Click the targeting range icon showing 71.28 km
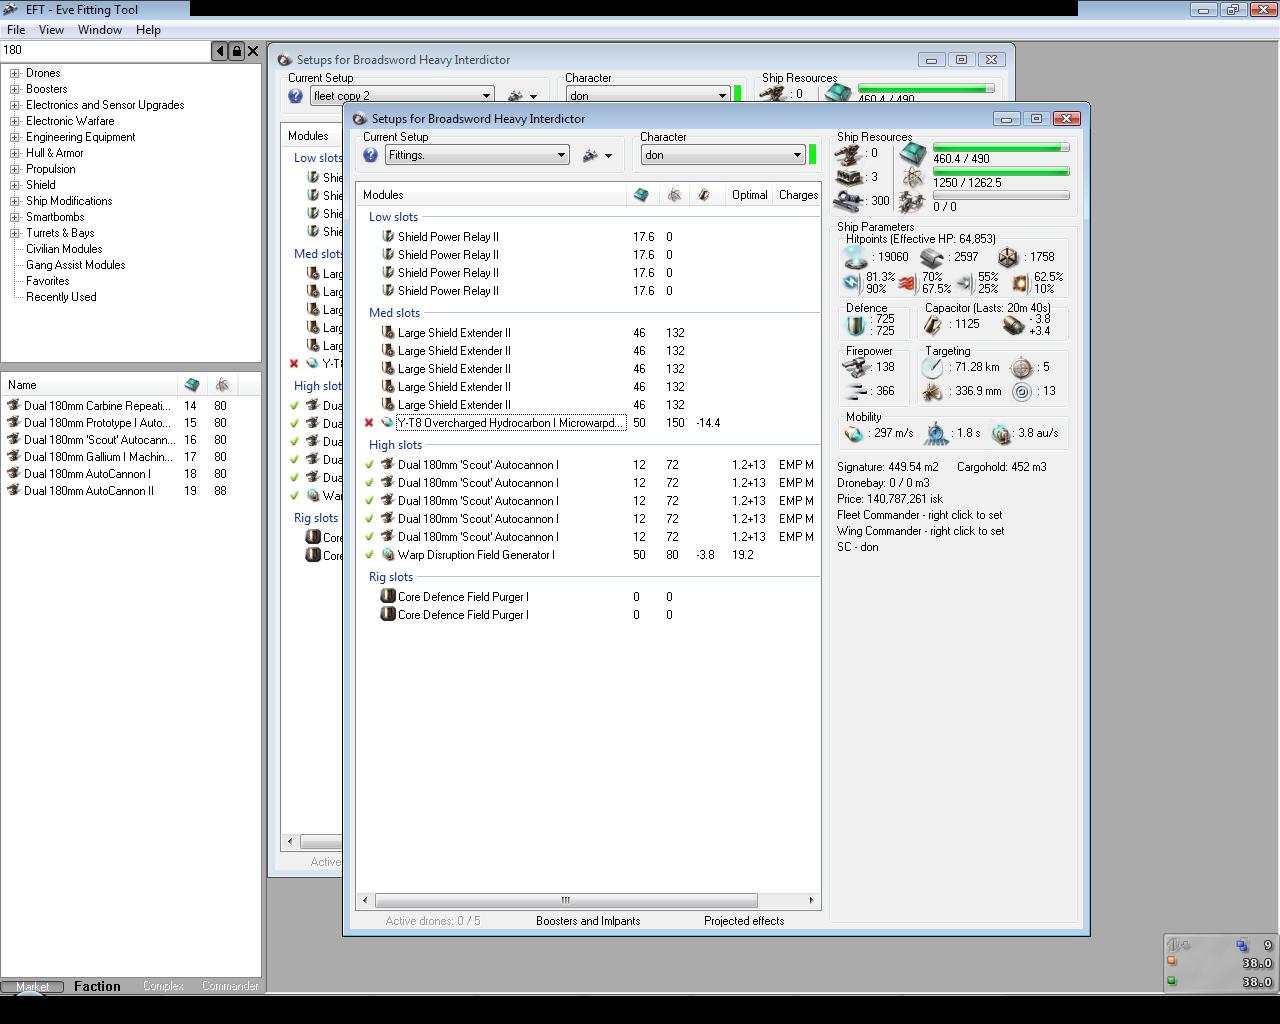 tap(933, 367)
